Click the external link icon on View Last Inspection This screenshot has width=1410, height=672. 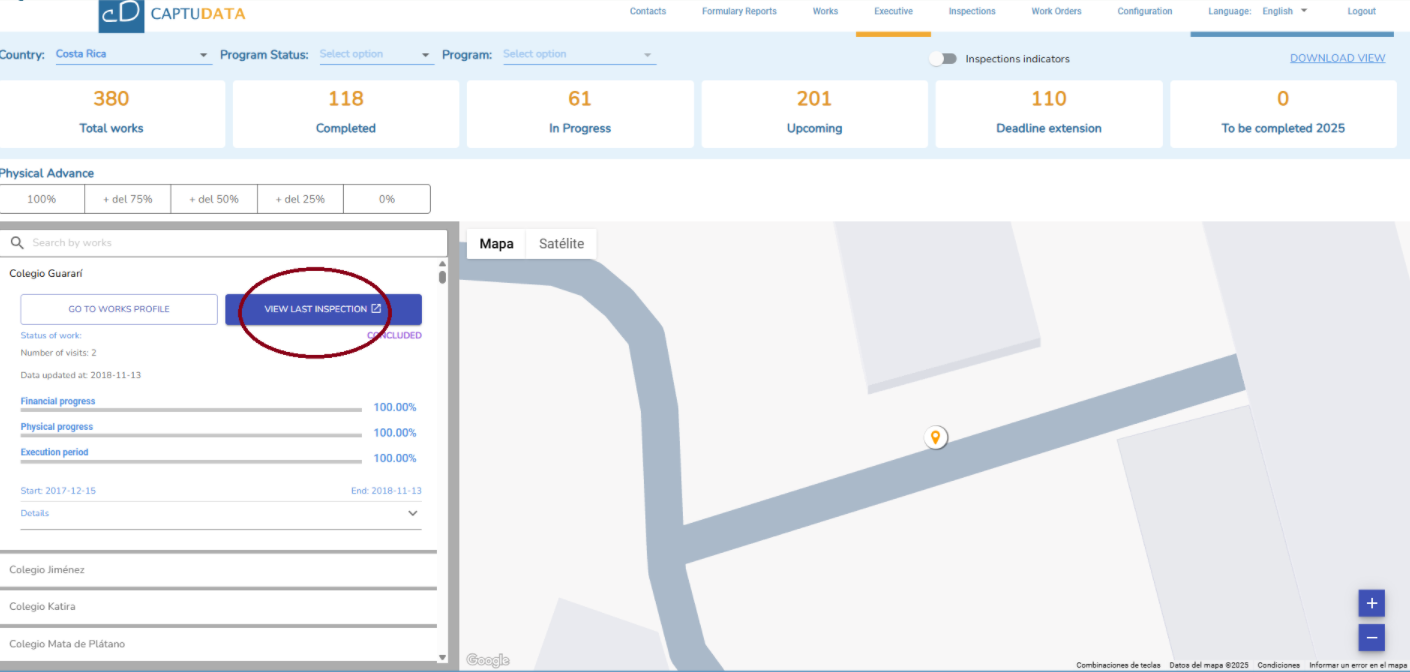point(376,309)
